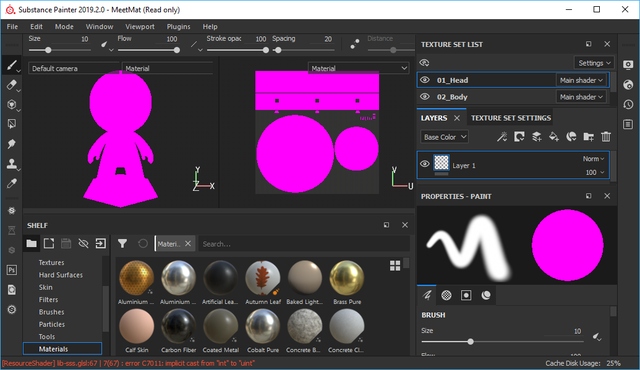Image resolution: width=640 pixels, height=370 pixels.
Task: Open the History clock icon
Action: pyautogui.click(x=628, y=104)
